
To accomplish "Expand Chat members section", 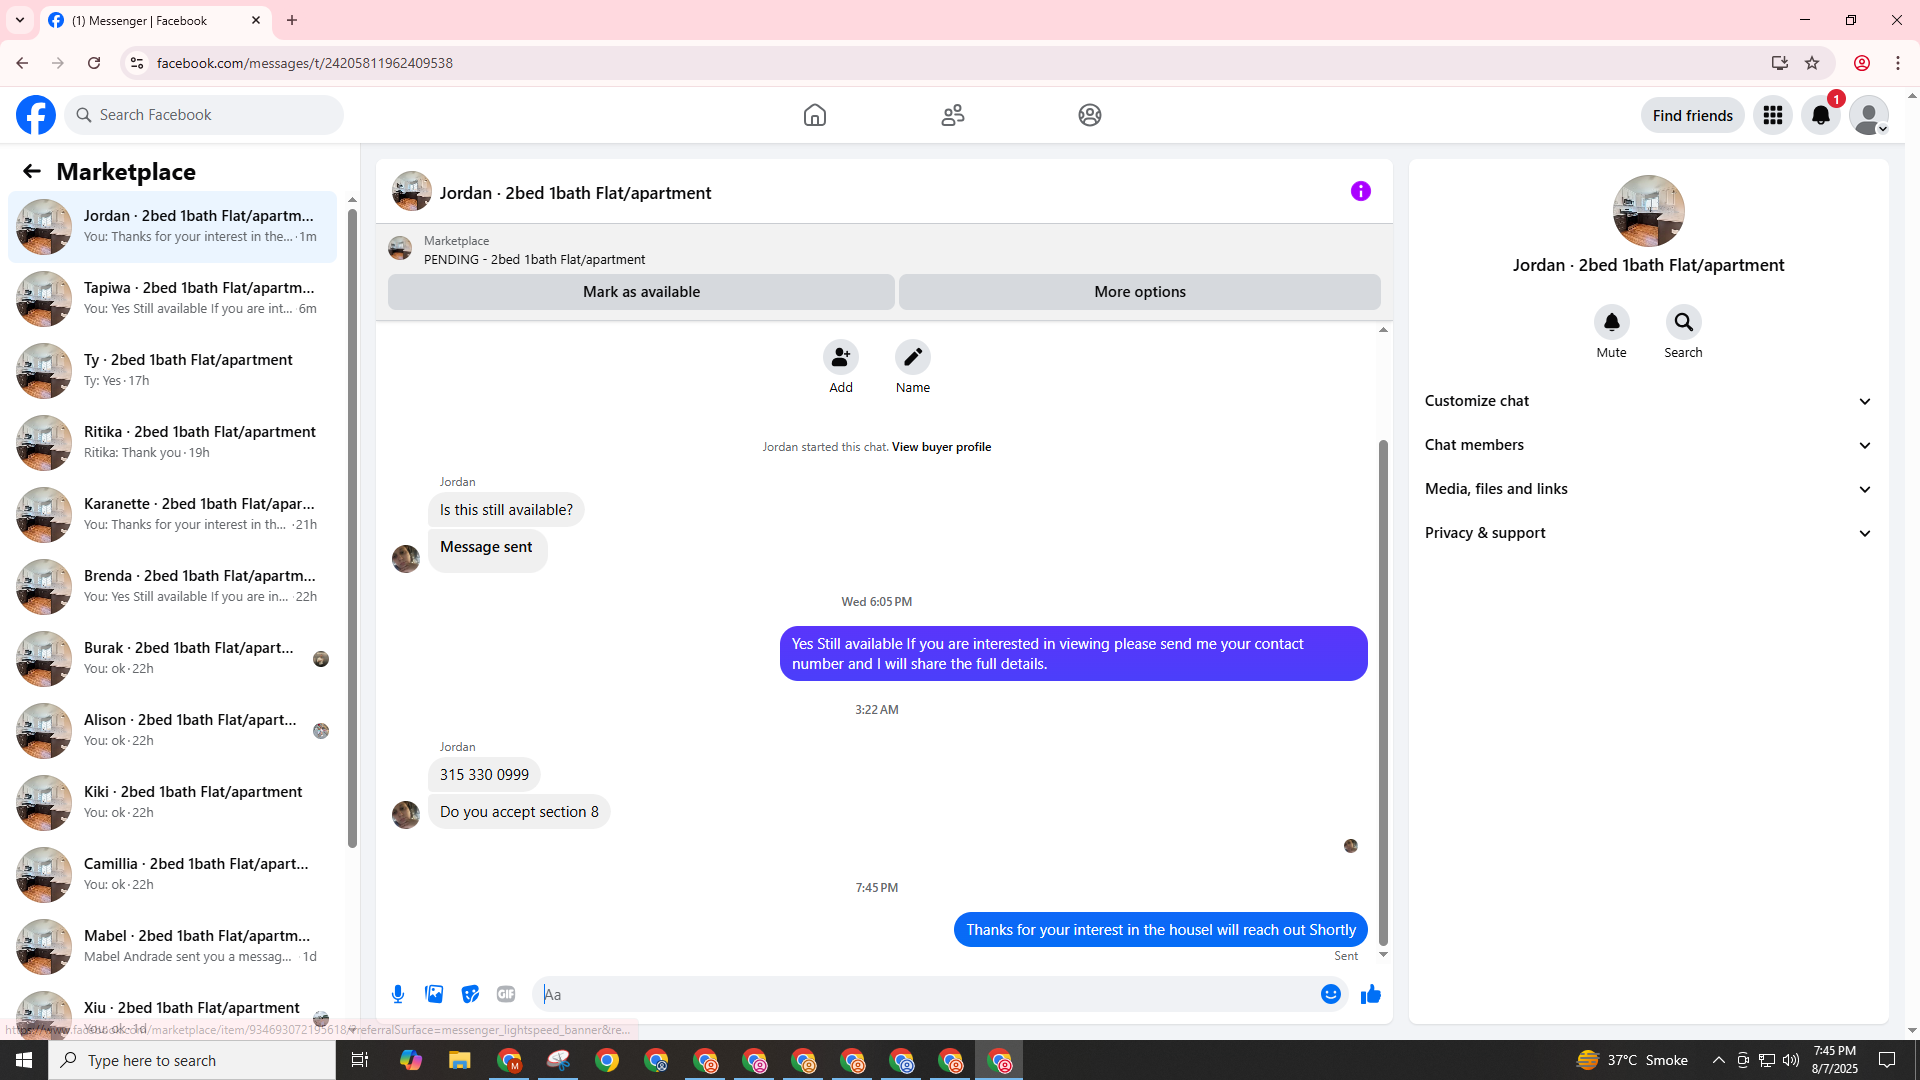I will (1648, 445).
